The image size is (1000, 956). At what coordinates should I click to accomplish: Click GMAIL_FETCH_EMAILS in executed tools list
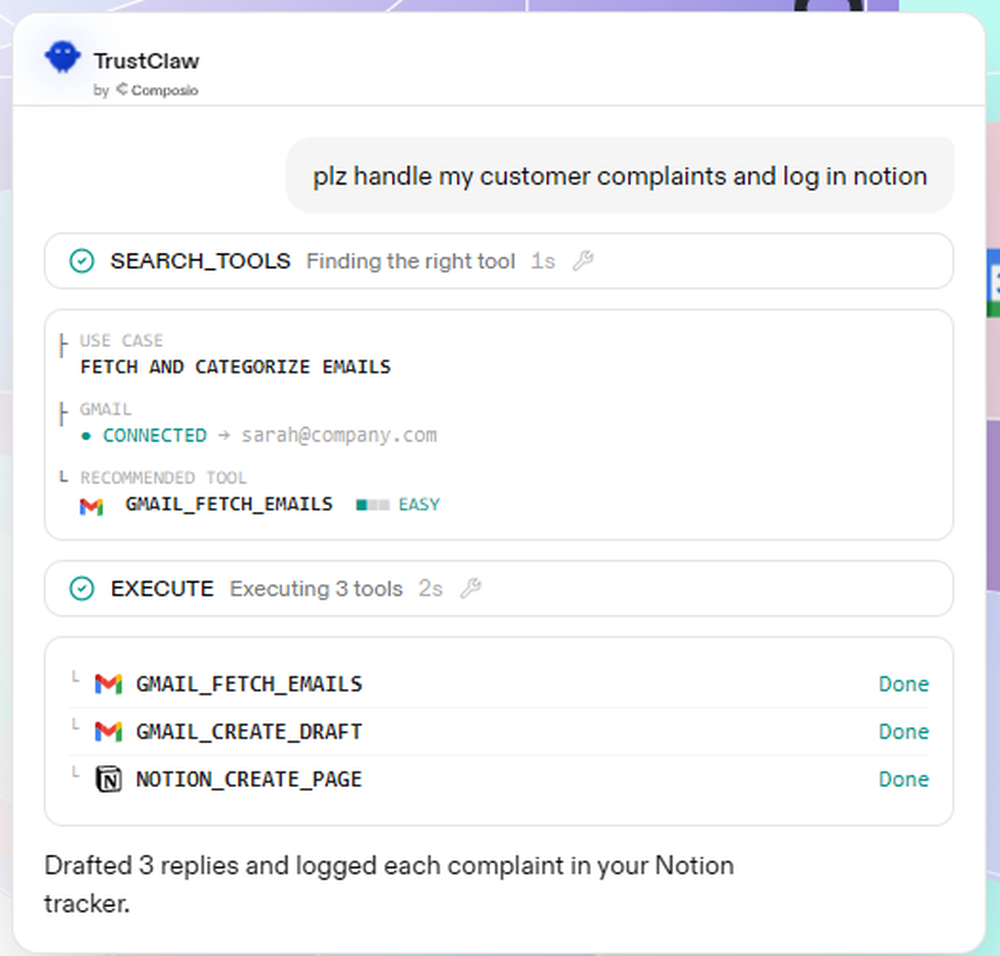[249, 684]
